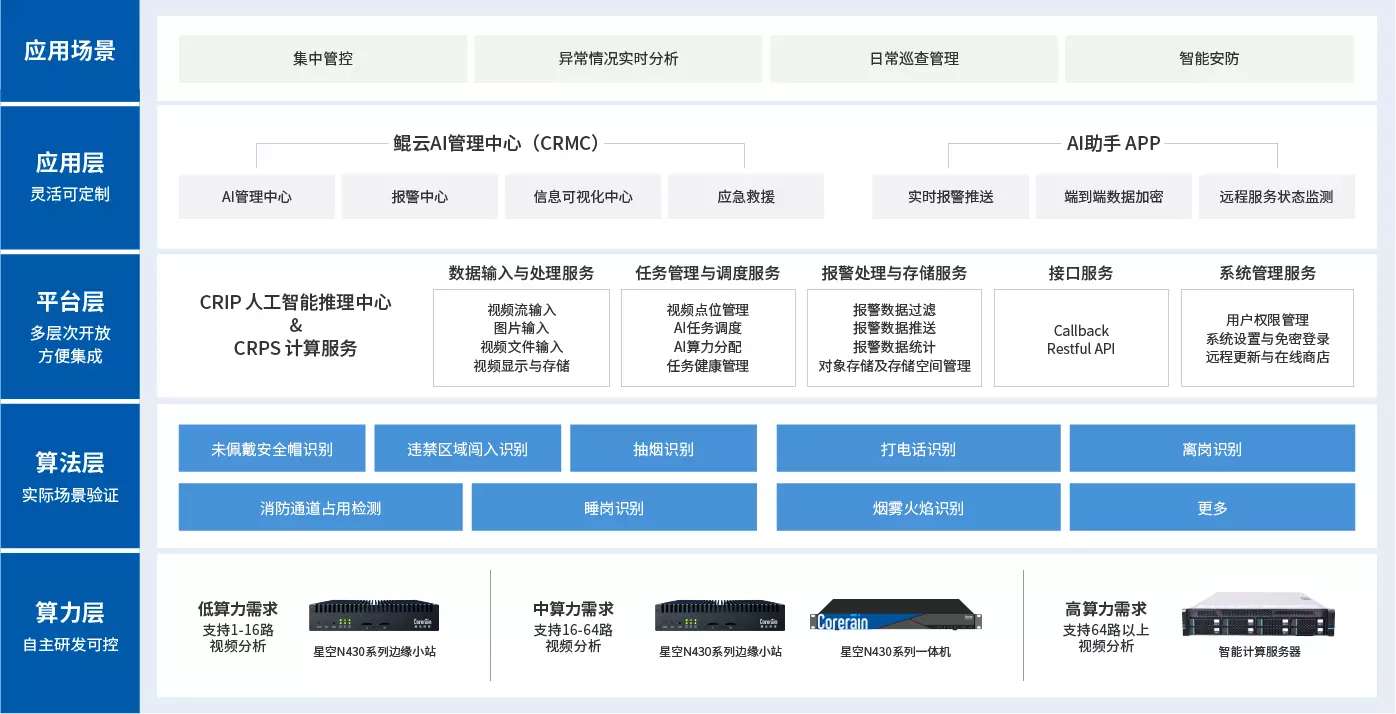Click the edge station image beside 中算力需求
Viewport: 1396px width, 714px height.
720,616
